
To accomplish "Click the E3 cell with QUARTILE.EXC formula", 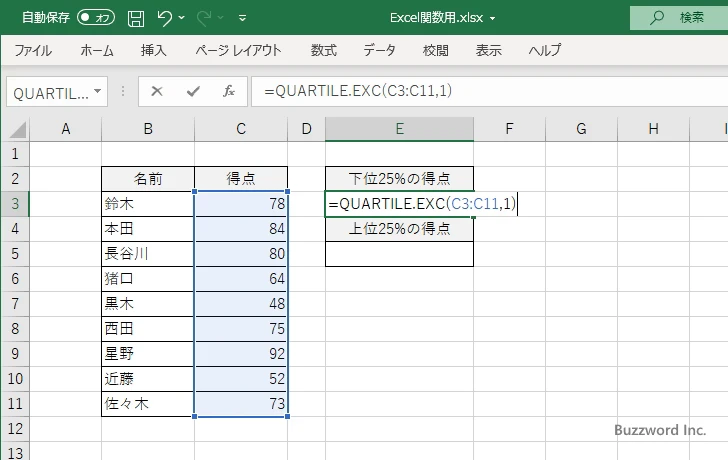I will tap(399, 204).
